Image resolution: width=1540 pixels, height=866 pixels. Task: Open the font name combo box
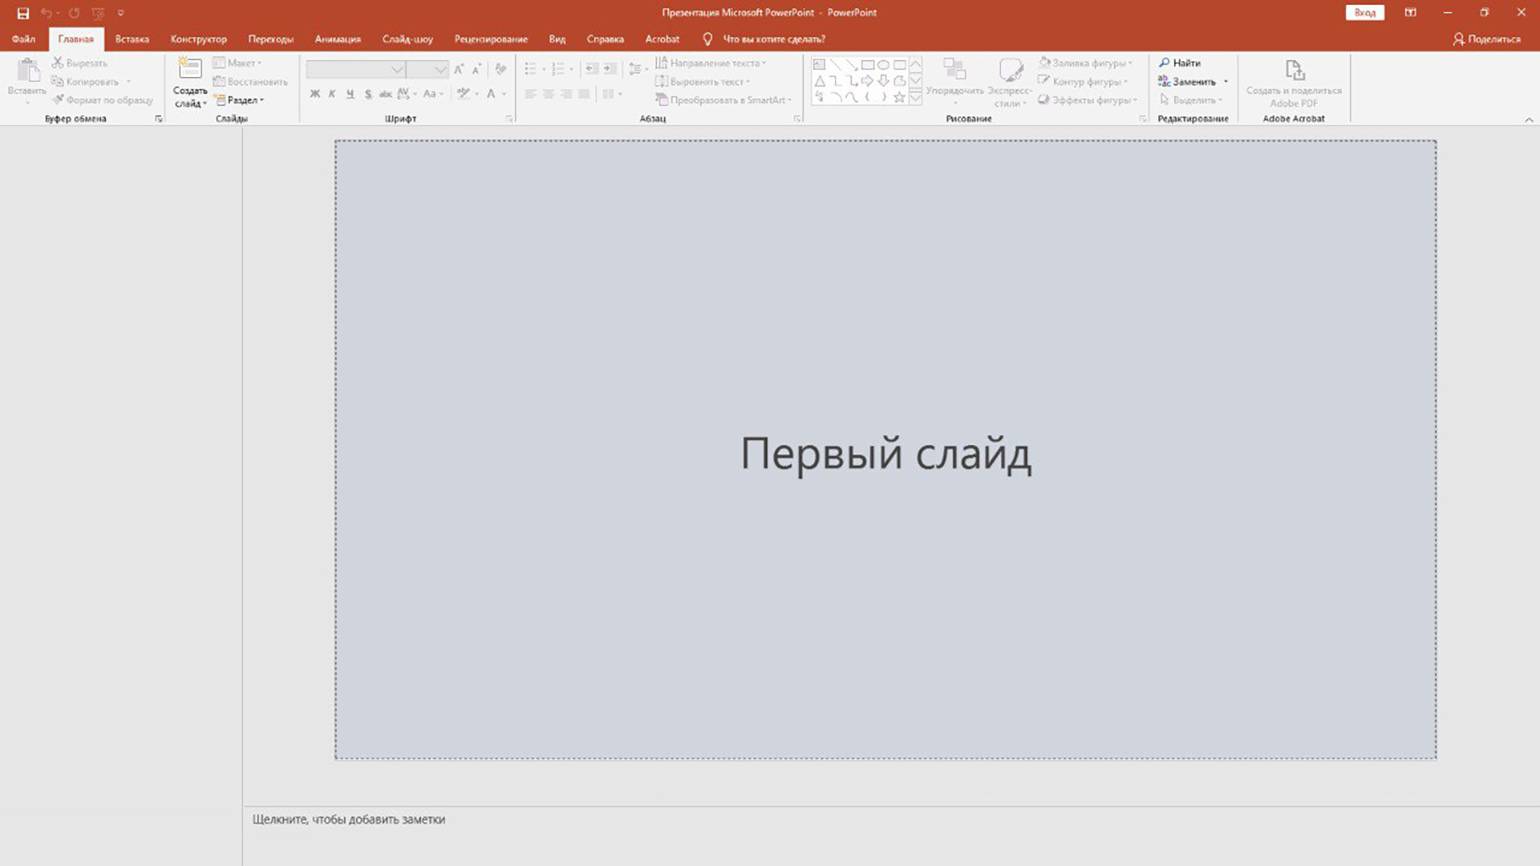[x=355, y=69]
